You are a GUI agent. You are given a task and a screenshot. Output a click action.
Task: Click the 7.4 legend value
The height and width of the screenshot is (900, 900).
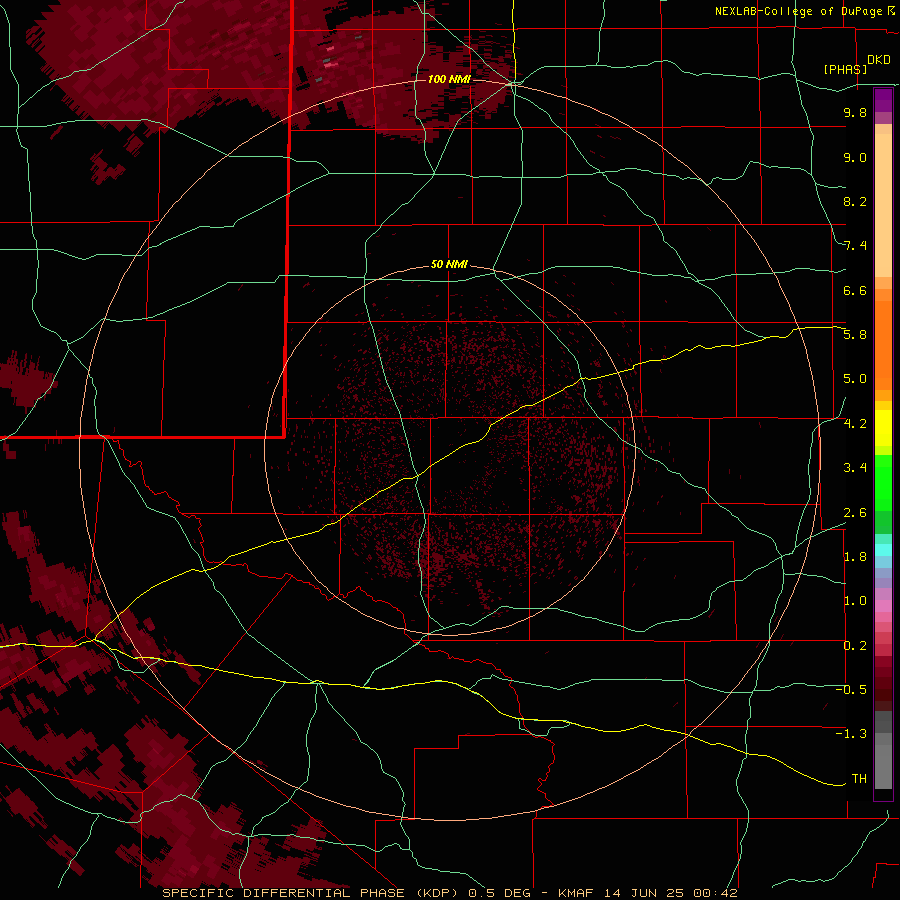coord(855,246)
